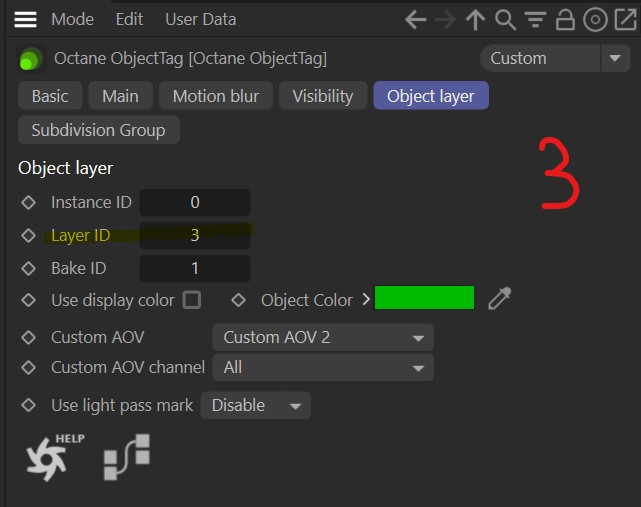Open the hamburger menu in Attribute Manager

[x=25, y=20]
